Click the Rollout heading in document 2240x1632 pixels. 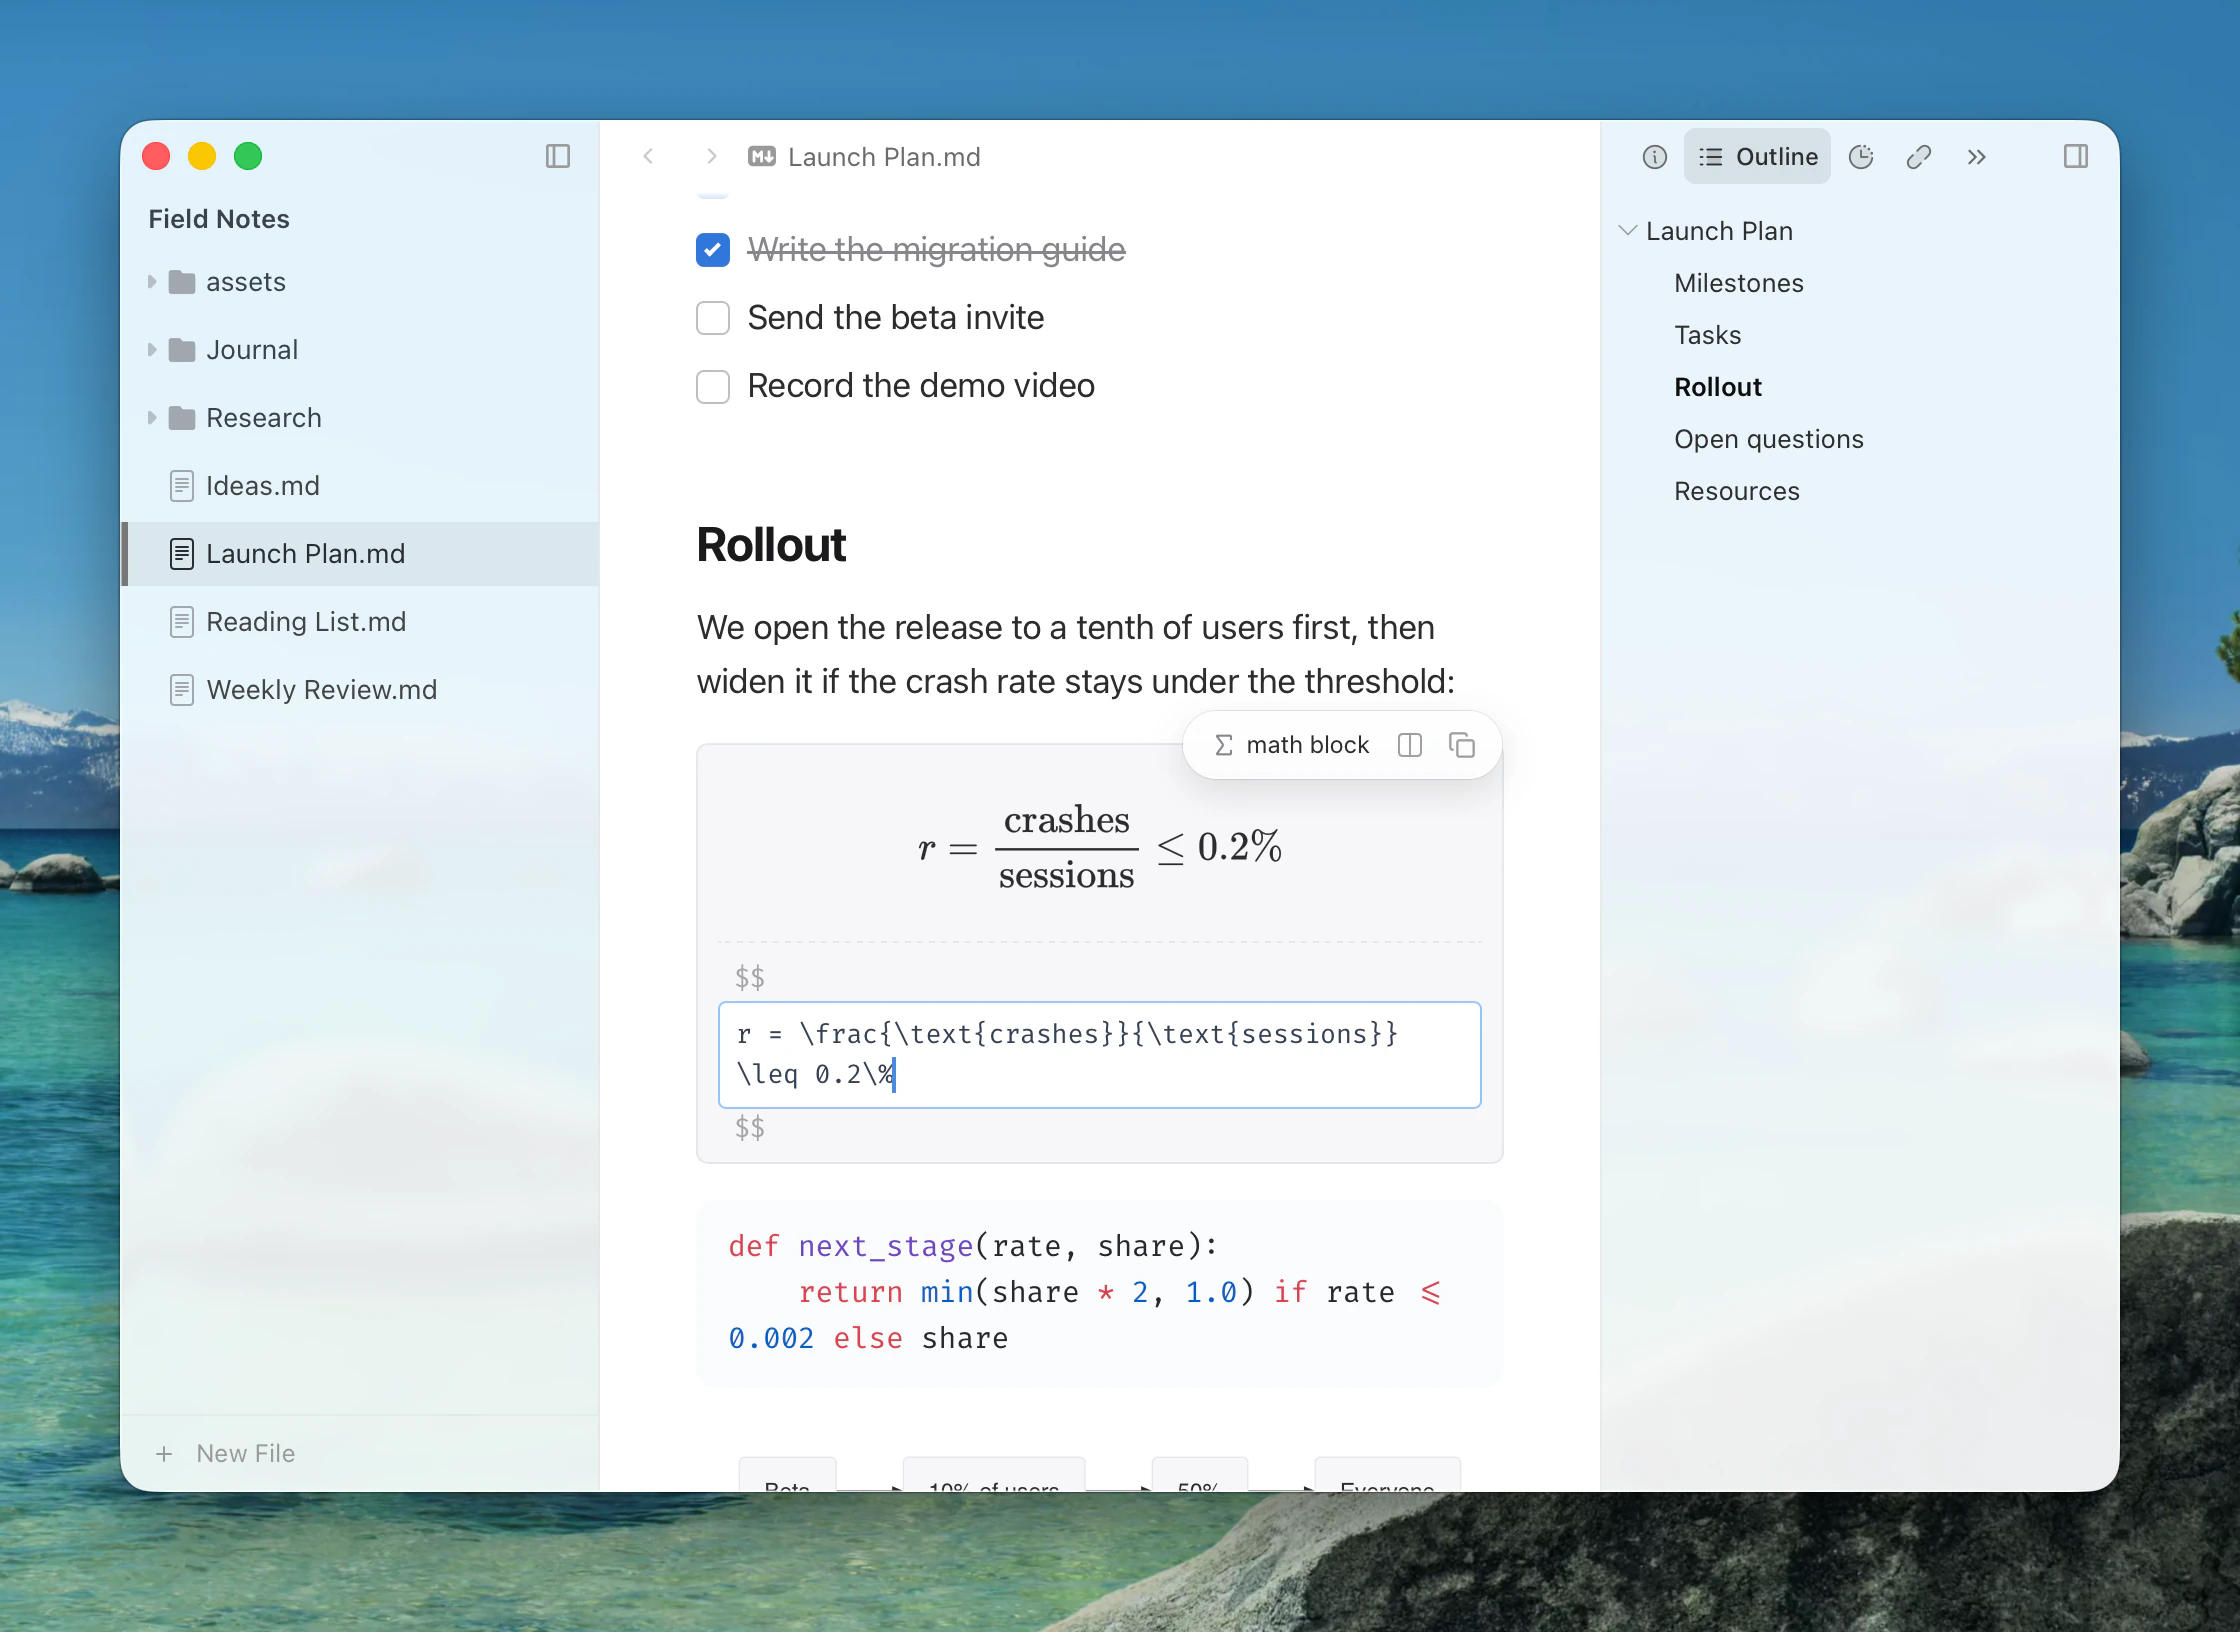point(771,545)
